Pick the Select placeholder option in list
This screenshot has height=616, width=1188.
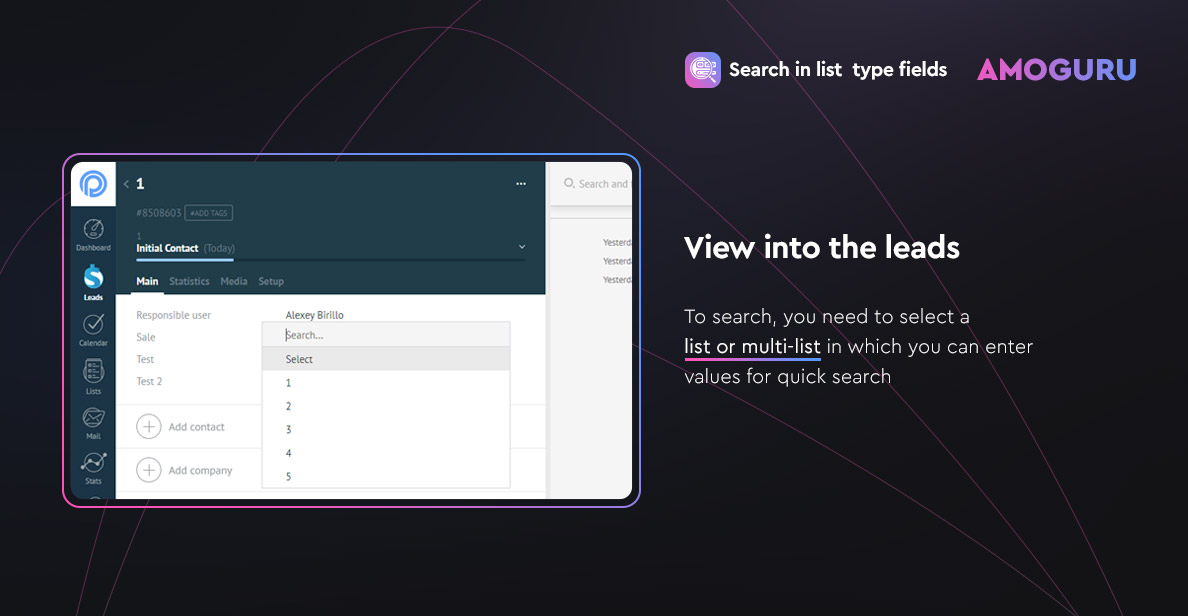pos(299,359)
